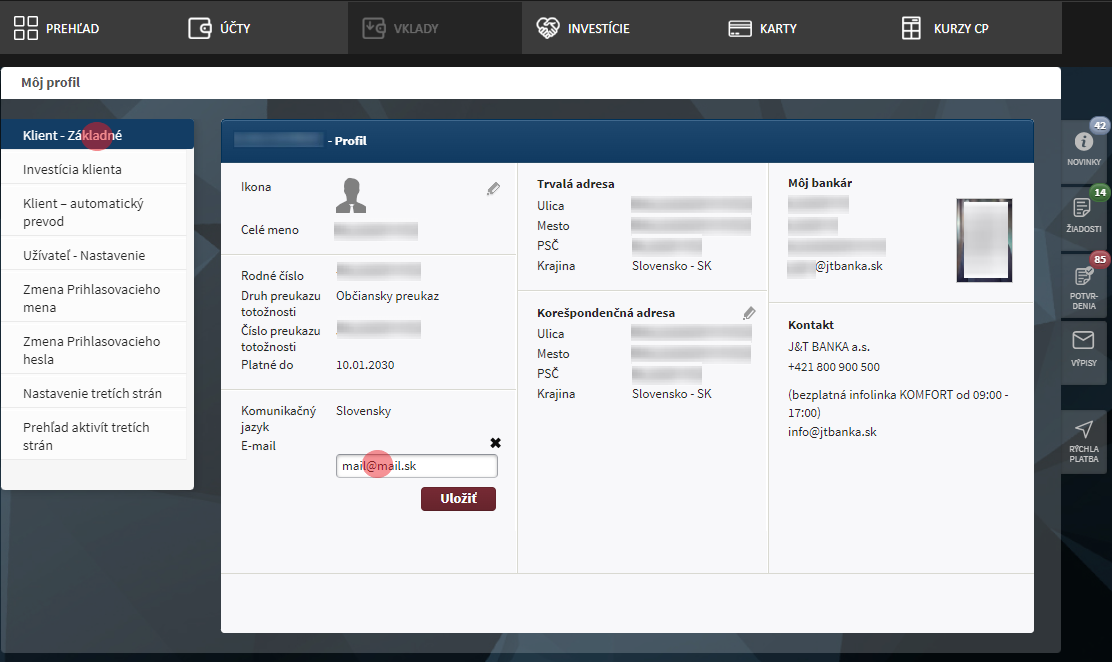Select Investícia klienta in the sidebar
The height and width of the screenshot is (662, 1112).
pos(72,169)
